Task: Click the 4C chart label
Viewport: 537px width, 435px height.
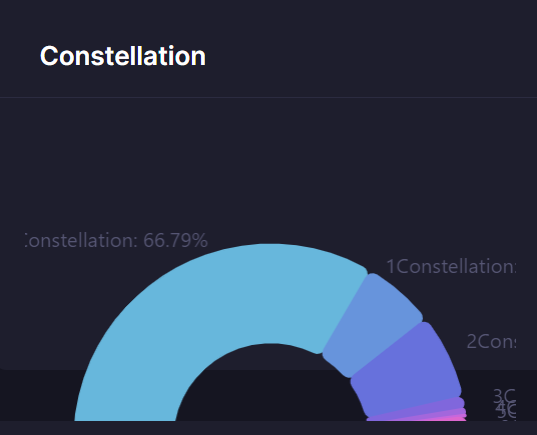Action: pos(506,407)
